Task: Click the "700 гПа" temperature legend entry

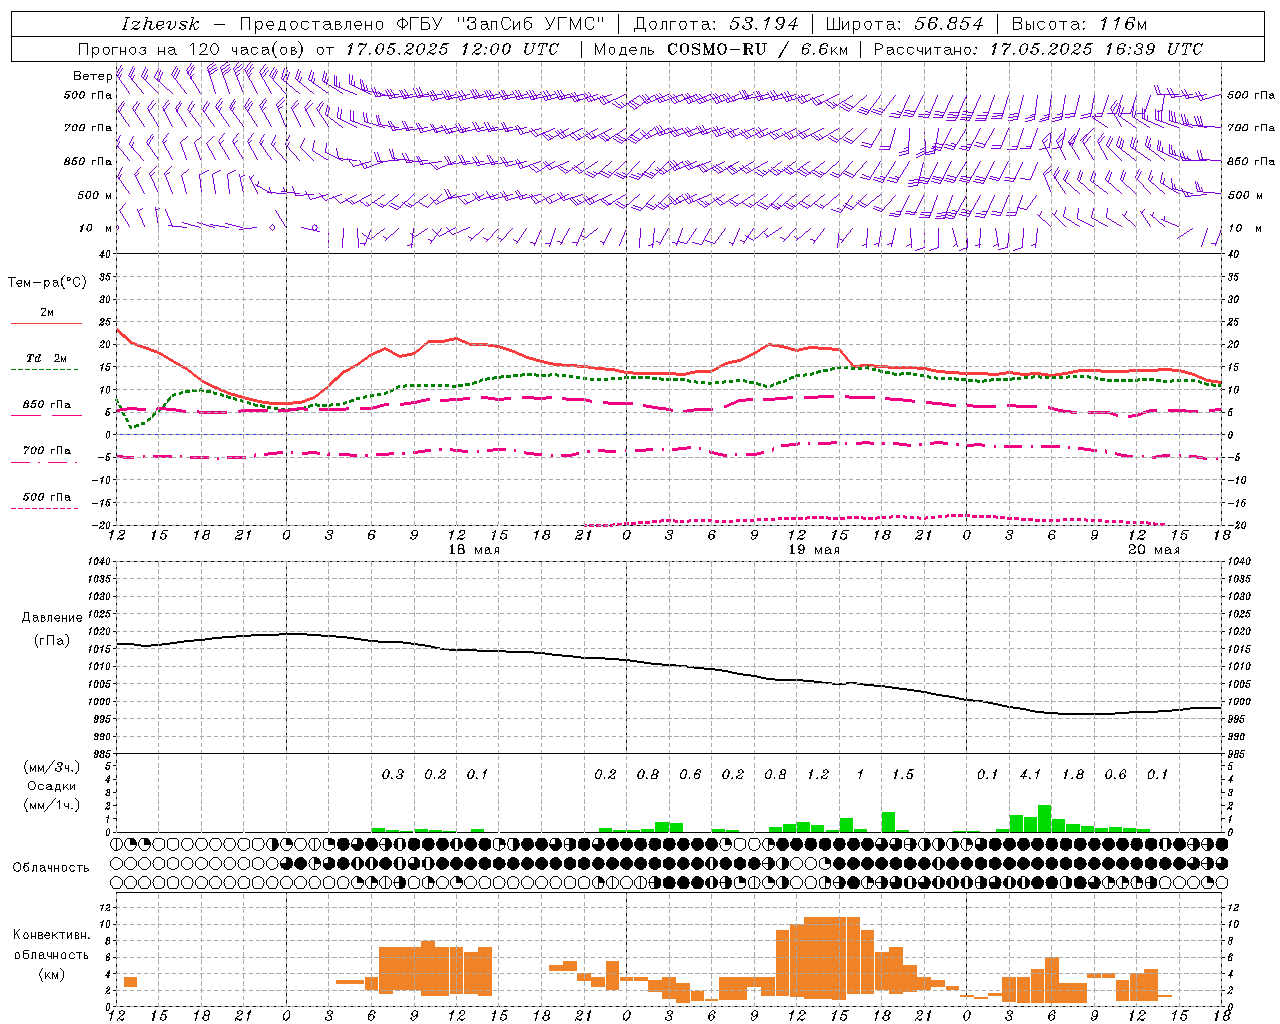Action: [x=46, y=451]
